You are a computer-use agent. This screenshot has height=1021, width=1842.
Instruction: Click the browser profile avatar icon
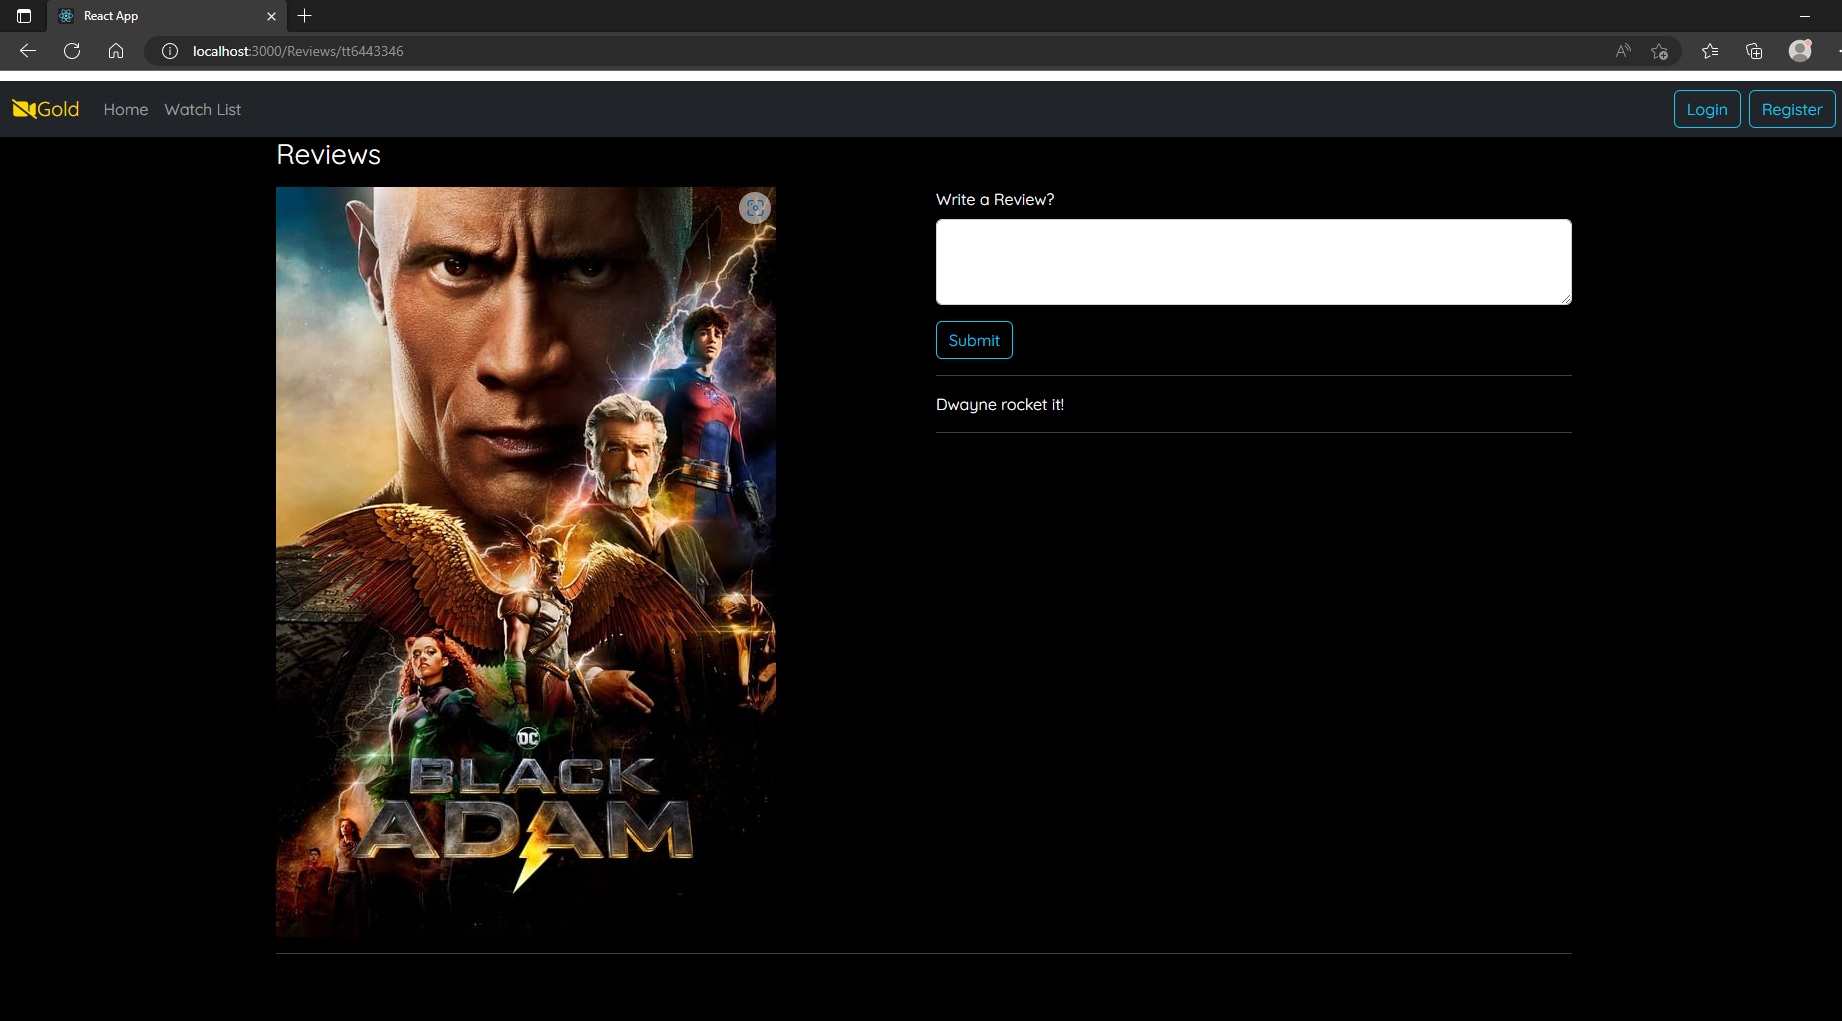pos(1799,50)
